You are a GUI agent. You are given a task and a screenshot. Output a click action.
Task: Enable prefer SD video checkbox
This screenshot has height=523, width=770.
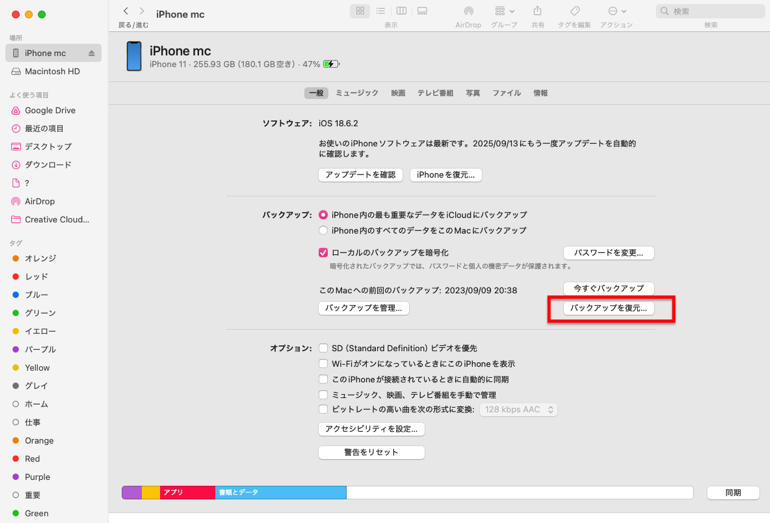[x=323, y=348]
